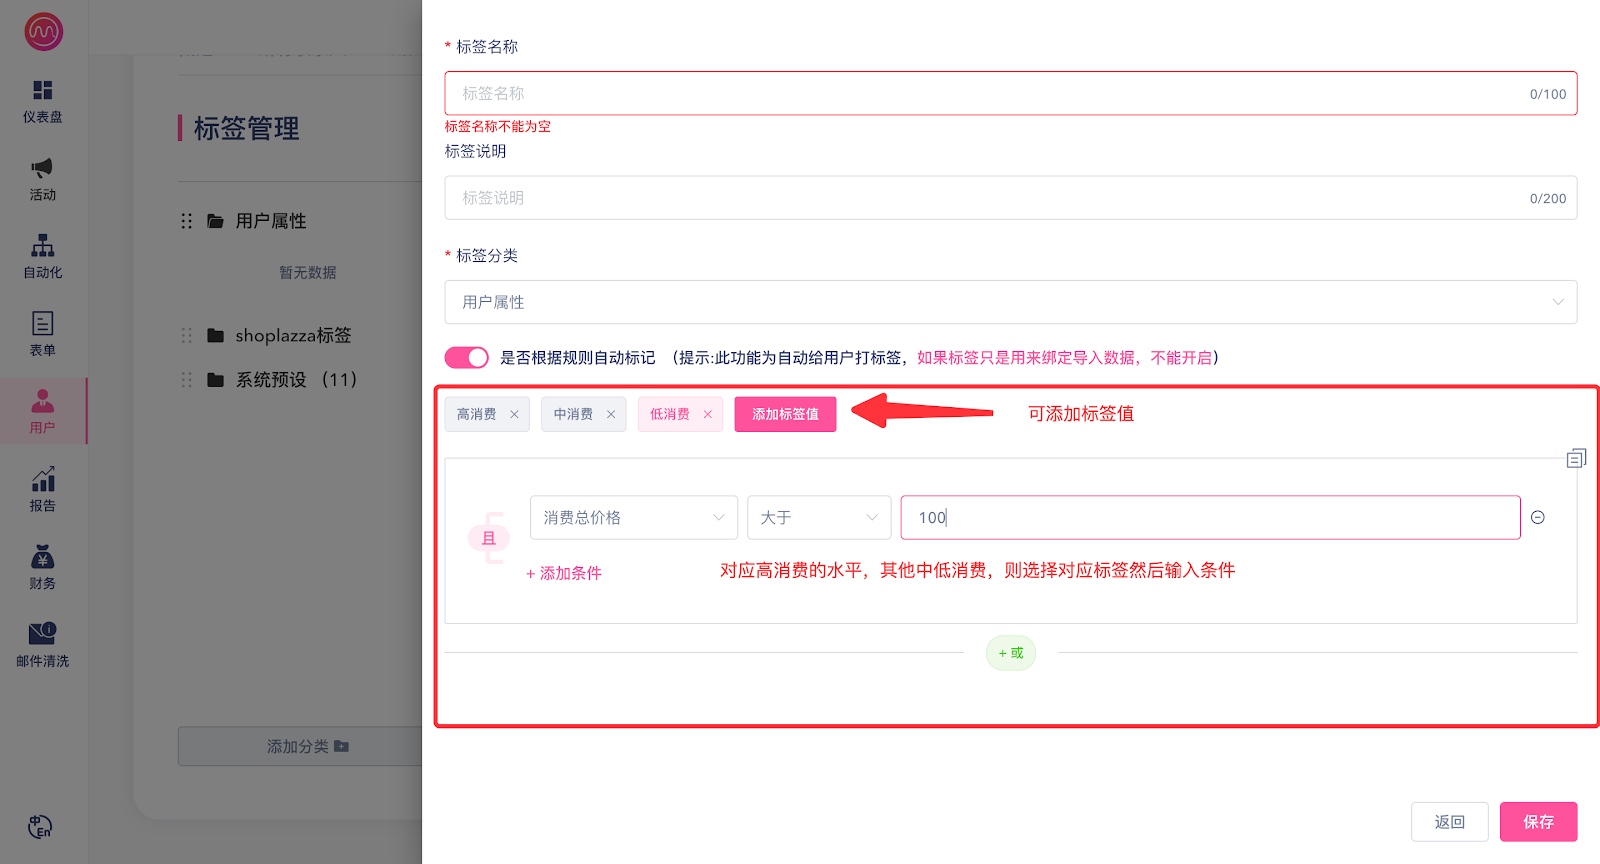
Task: Click the language switch globe icon
Action: [x=40, y=827]
